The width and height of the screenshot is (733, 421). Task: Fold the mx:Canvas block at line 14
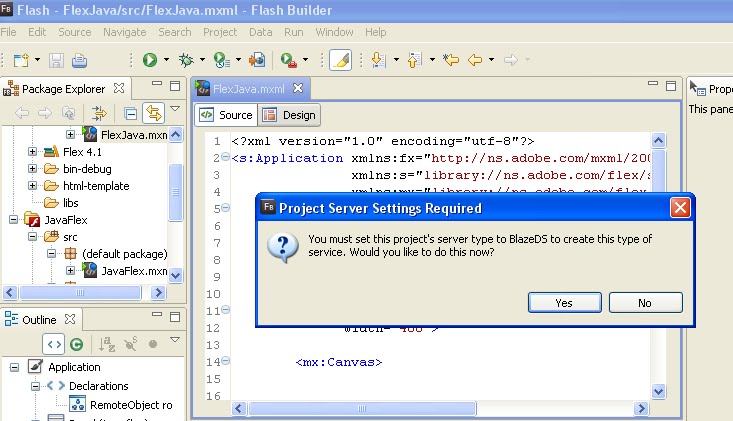coord(225,360)
